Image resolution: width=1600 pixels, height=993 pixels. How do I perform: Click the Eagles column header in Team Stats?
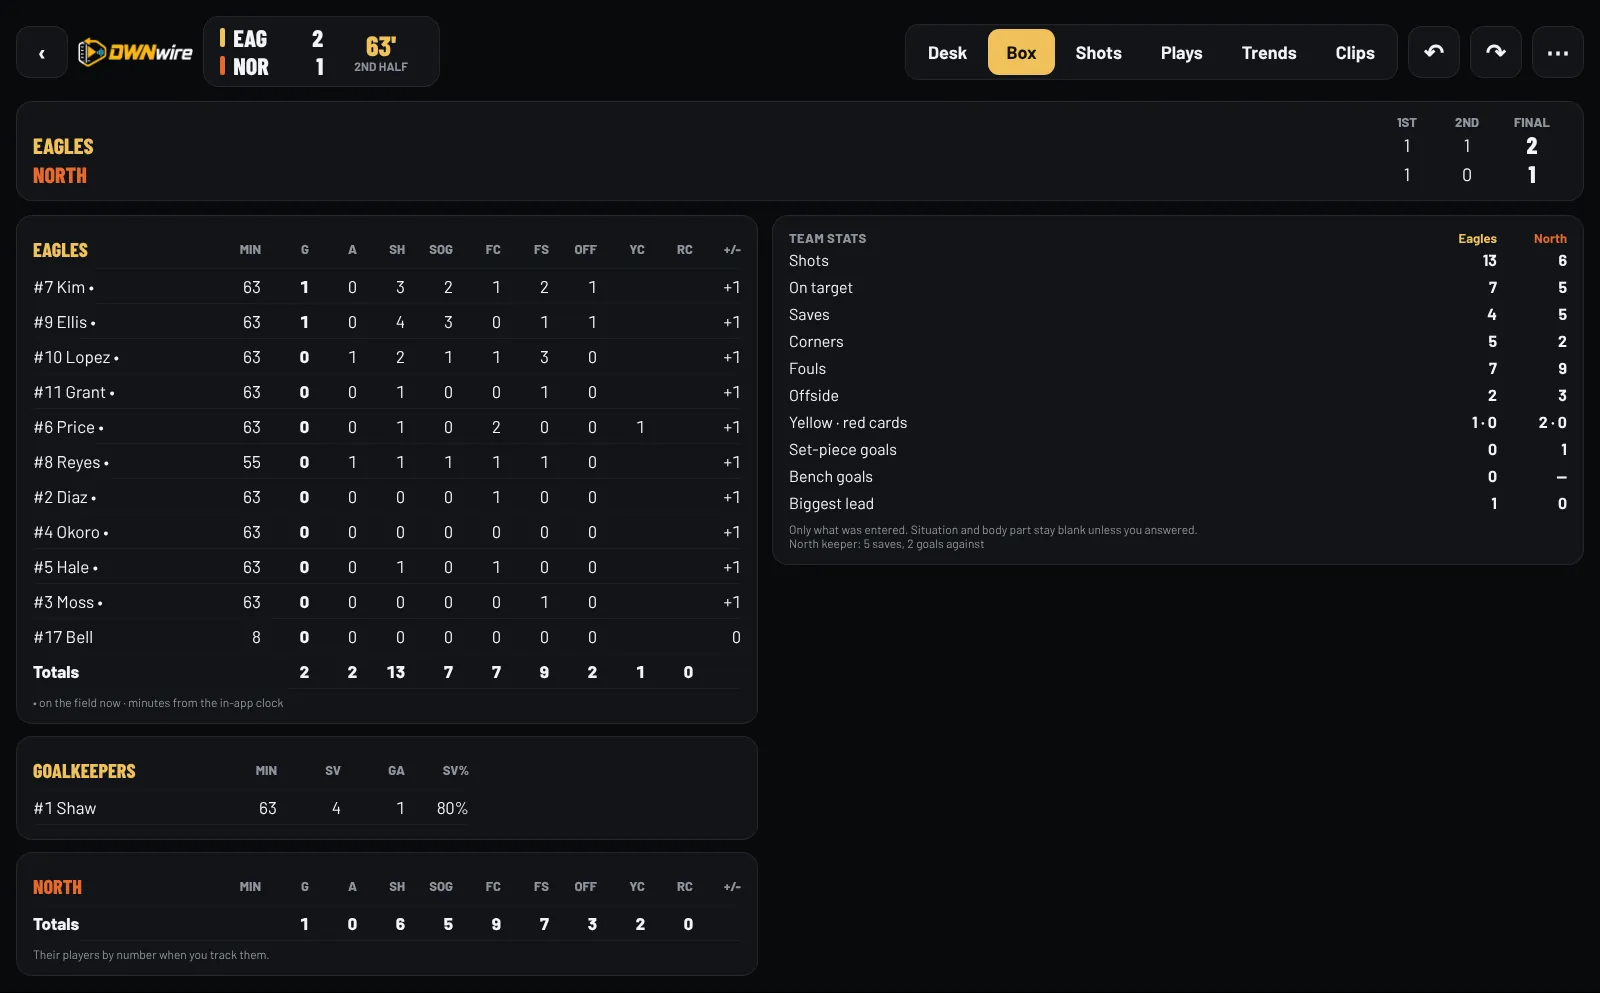pos(1477,238)
